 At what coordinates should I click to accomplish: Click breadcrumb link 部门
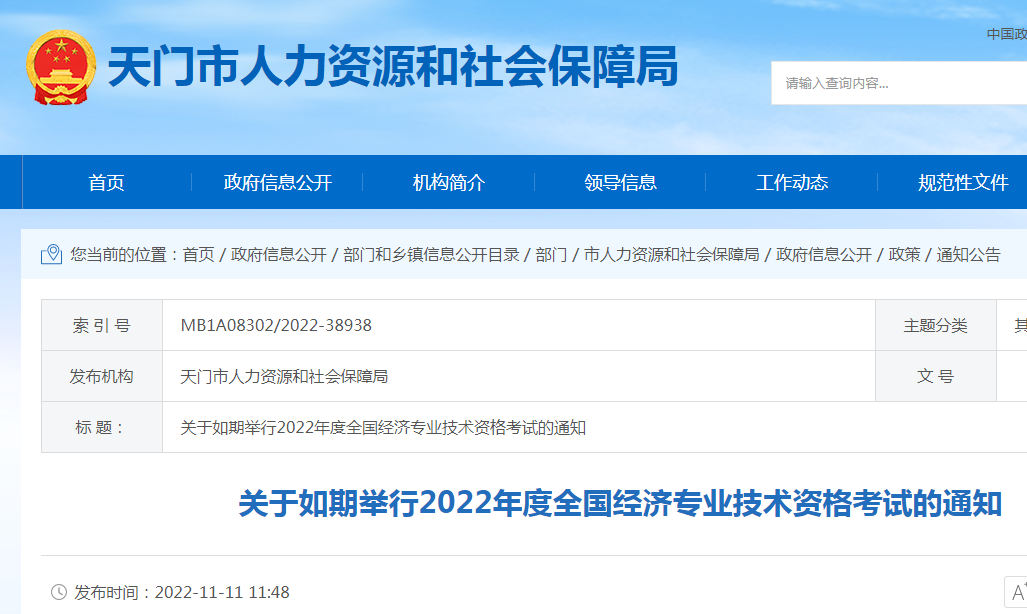click(551, 254)
